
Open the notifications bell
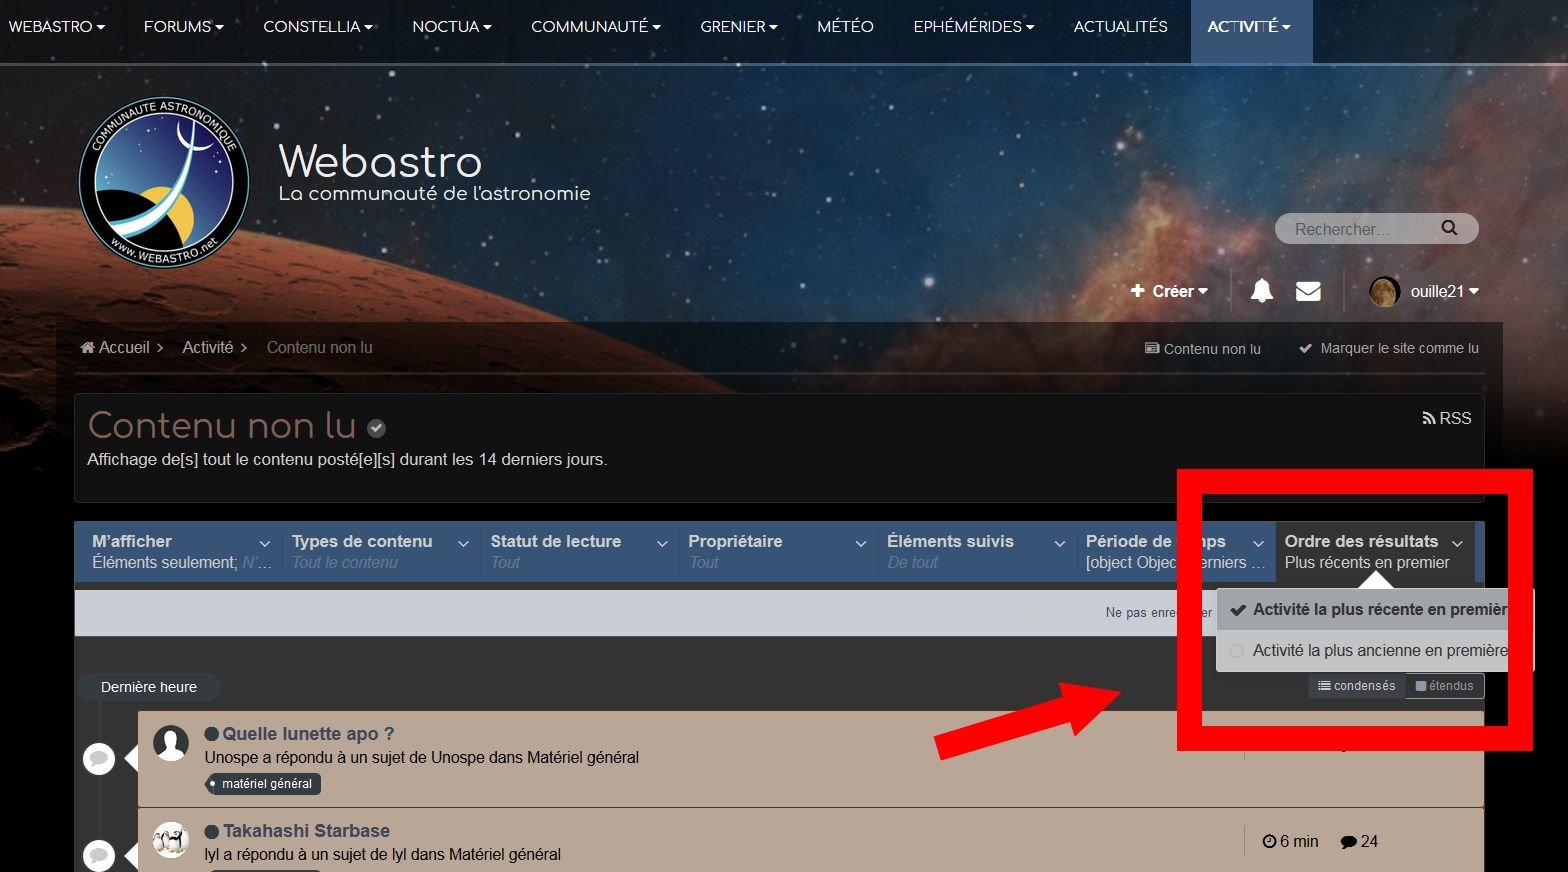(x=1262, y=291)
